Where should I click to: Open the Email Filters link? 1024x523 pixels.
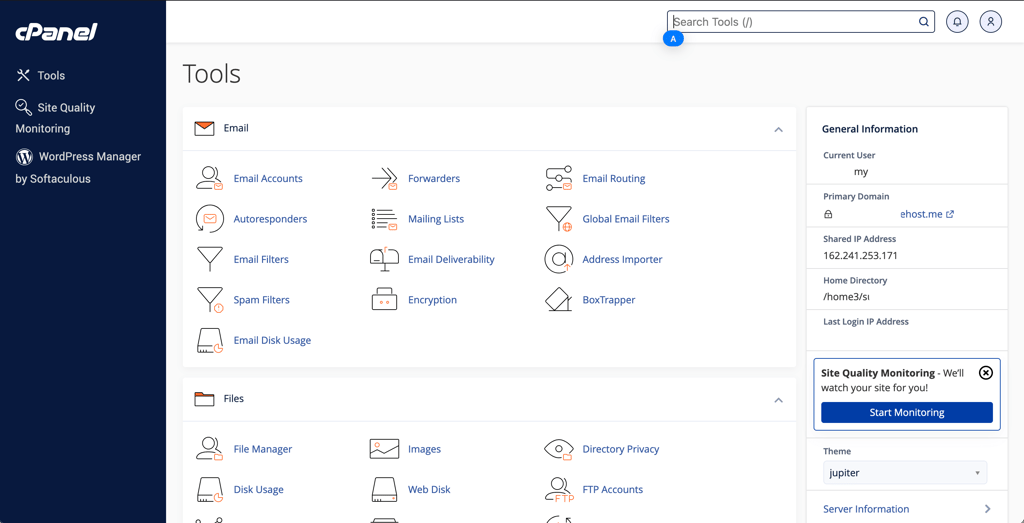tap(261, 259)
